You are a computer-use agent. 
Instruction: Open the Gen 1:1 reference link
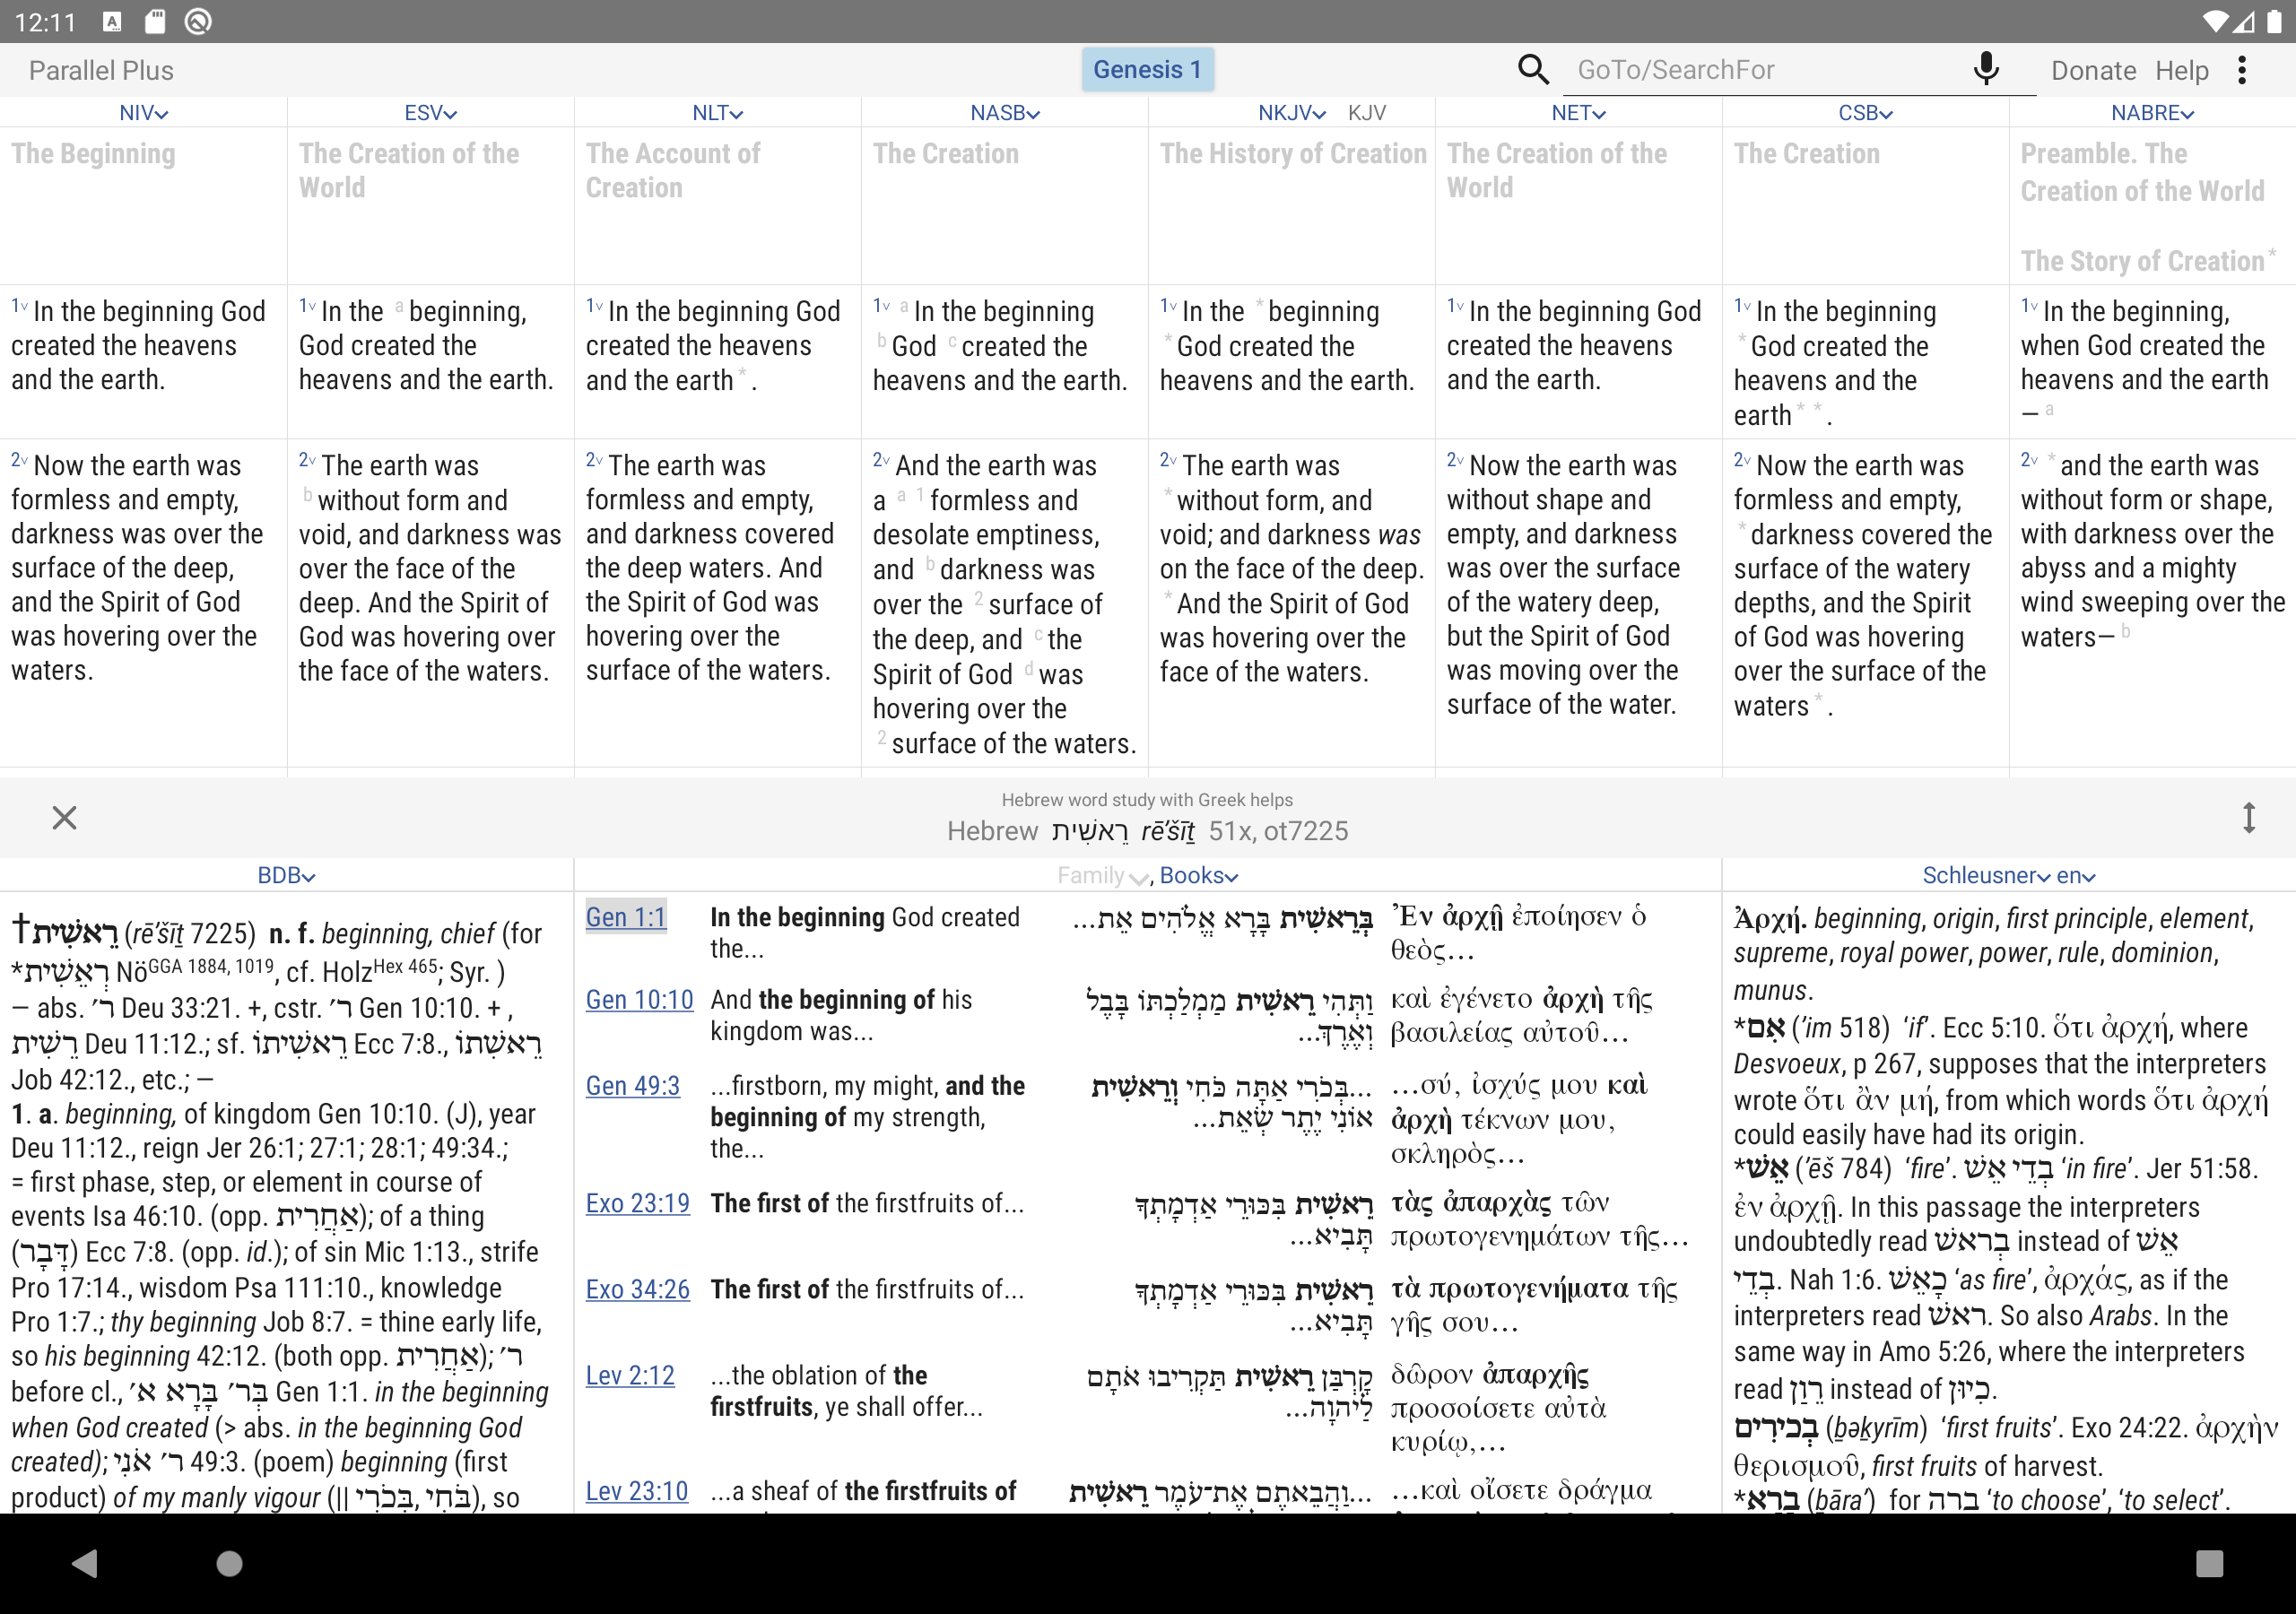(626, 916)
